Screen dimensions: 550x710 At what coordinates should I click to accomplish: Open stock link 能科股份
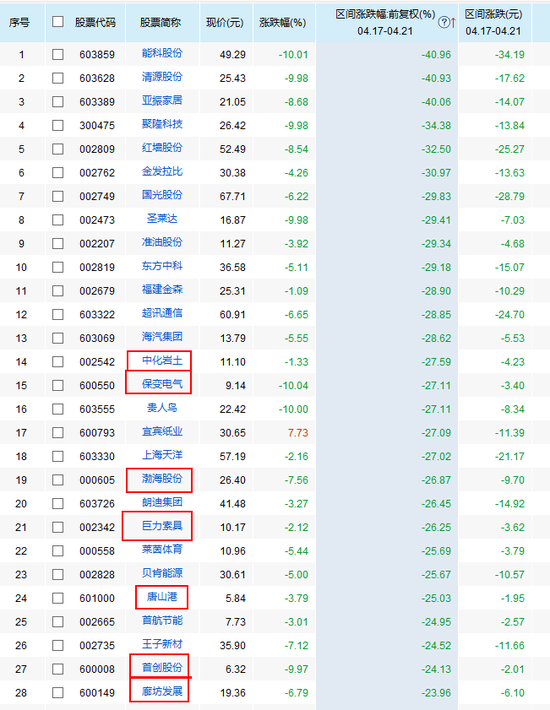[x=162, y=53]
